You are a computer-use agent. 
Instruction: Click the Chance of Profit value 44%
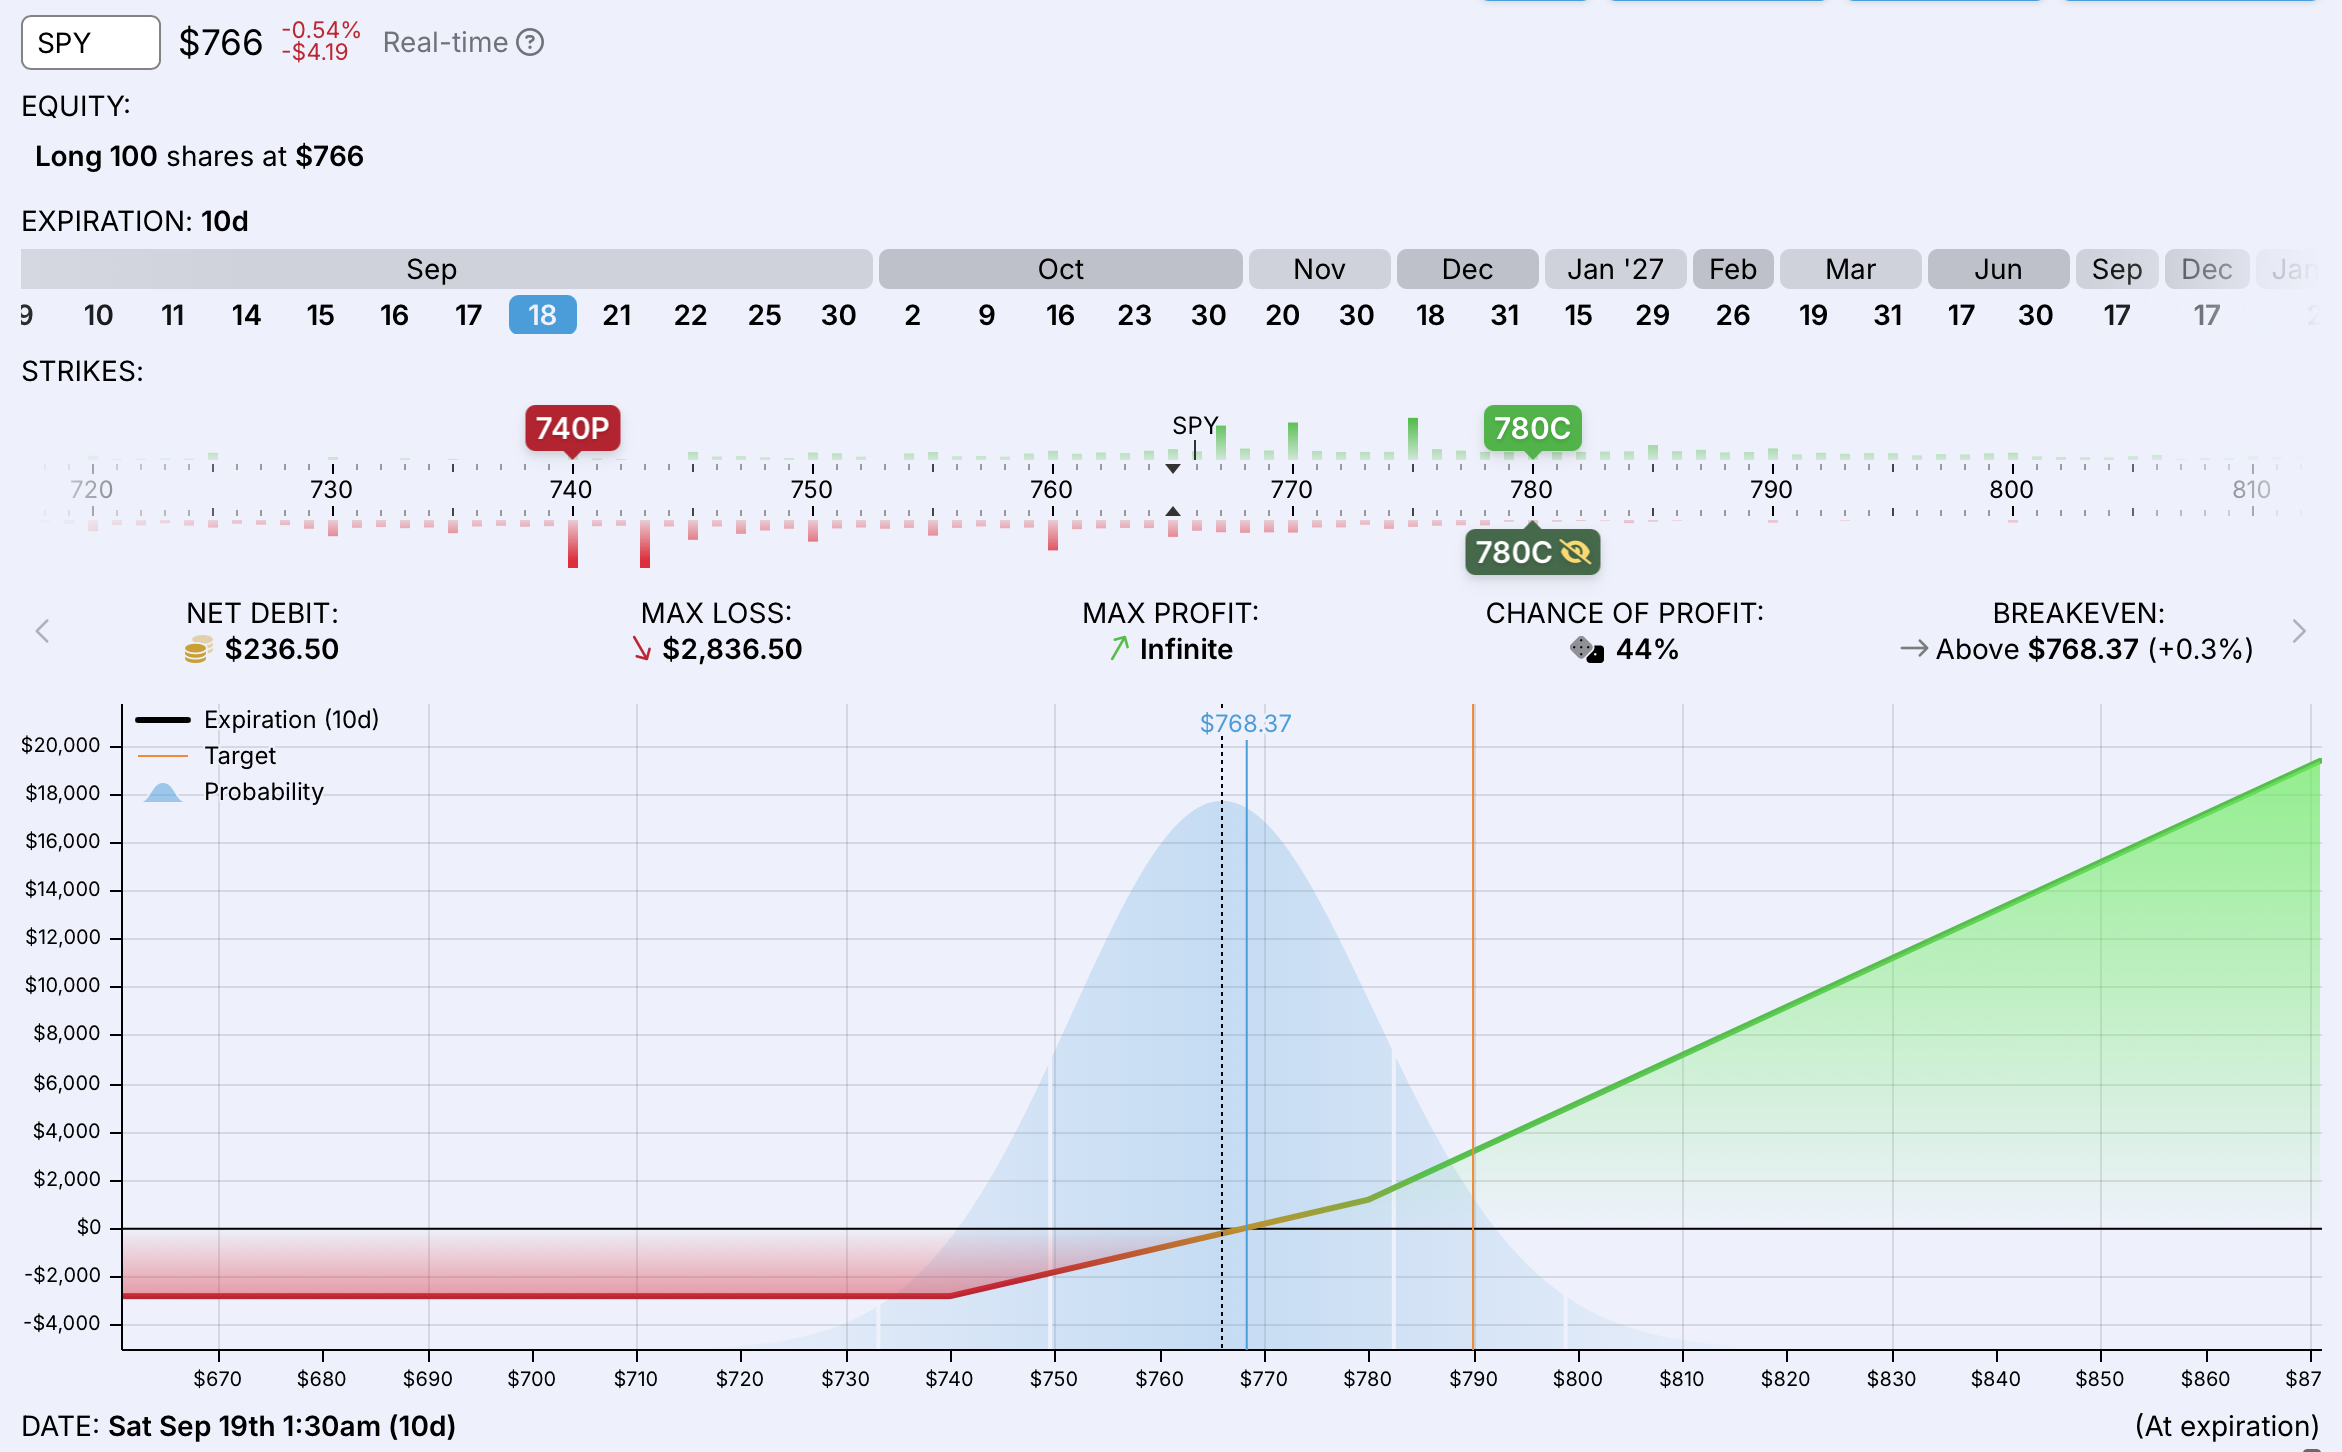coord(1647,649)
